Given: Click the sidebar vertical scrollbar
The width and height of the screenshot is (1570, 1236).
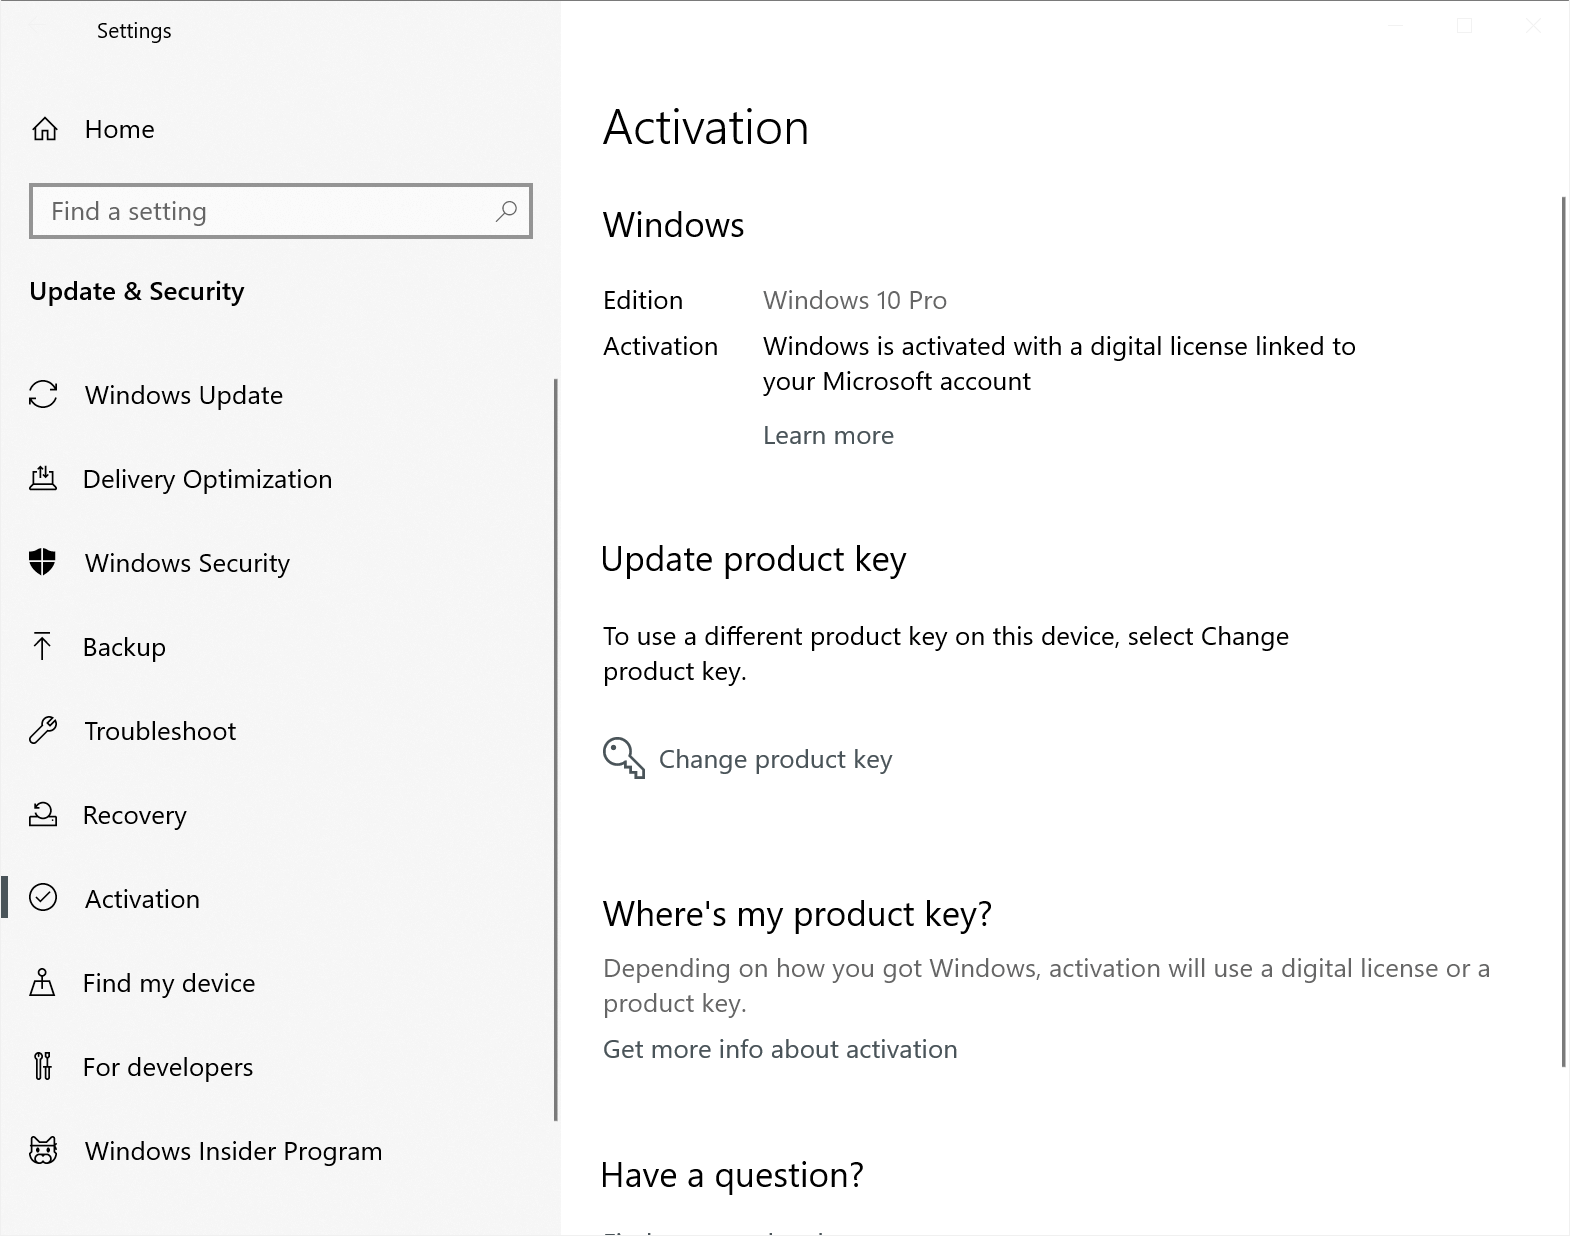Looking at the screenshot, I should (555, 750).
